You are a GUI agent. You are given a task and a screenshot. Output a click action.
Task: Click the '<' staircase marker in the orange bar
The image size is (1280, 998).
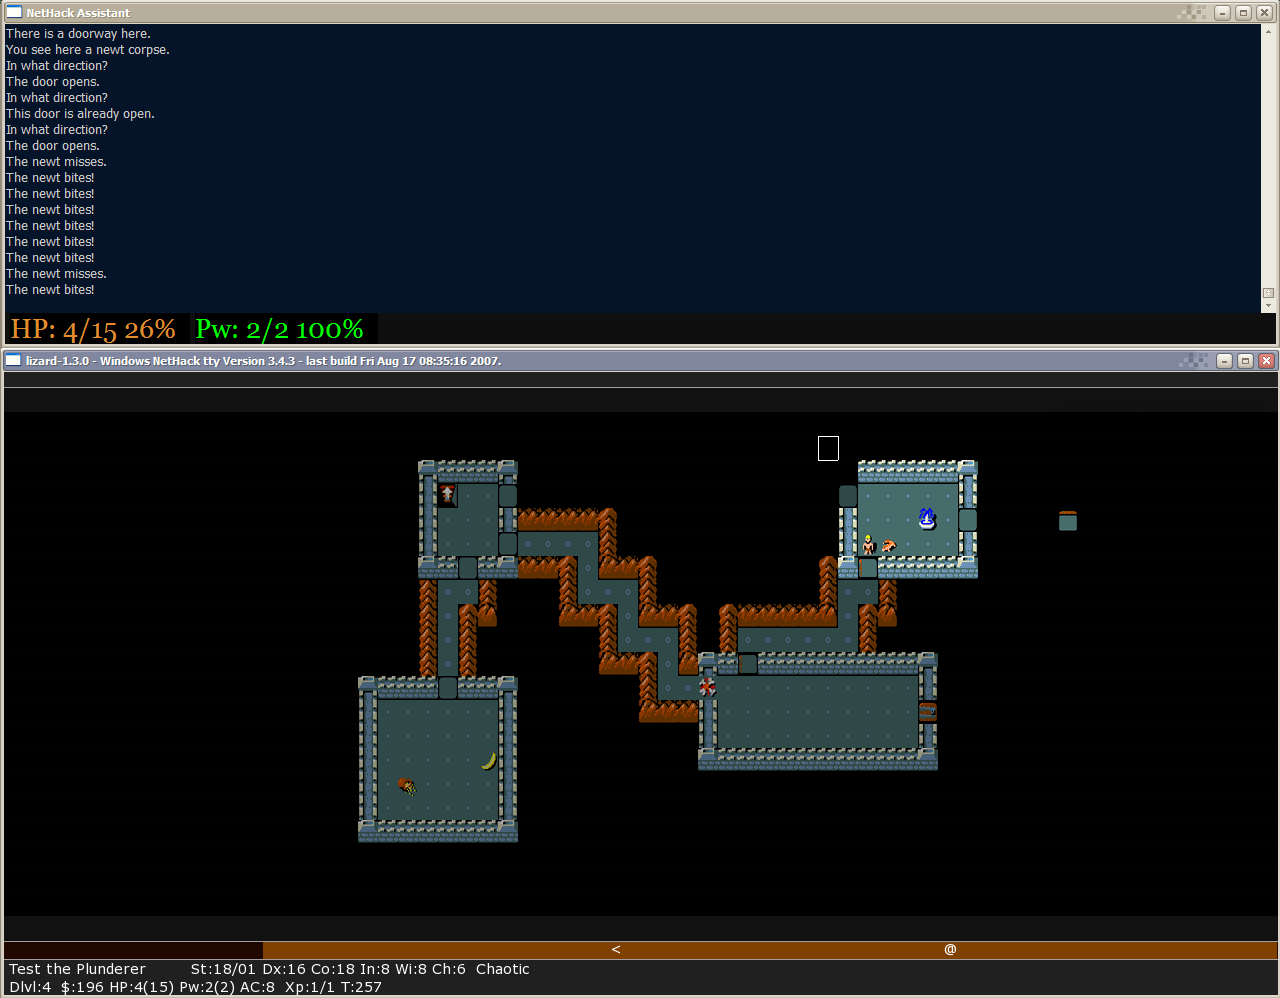click(616, 949)
